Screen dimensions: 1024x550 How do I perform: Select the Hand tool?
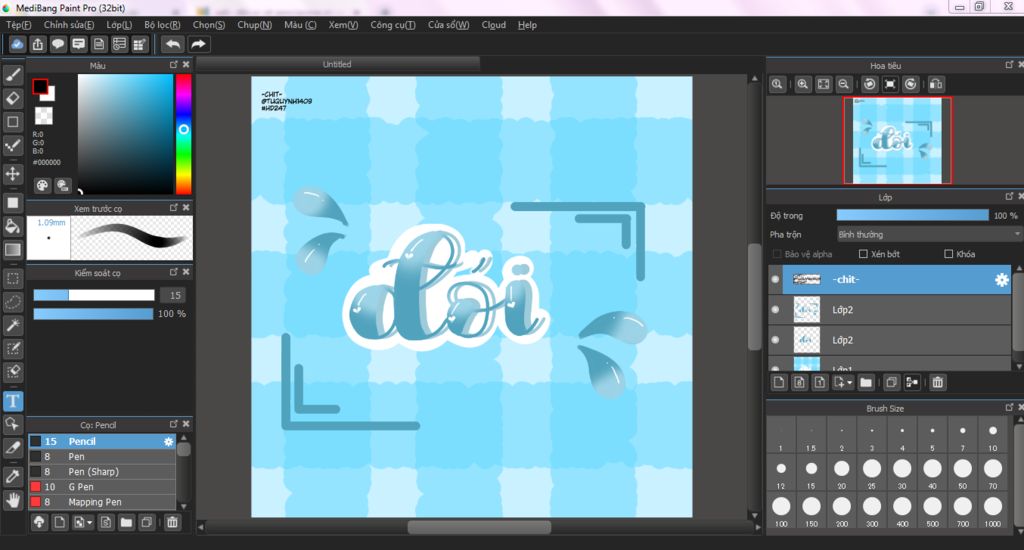coord(13,500)
